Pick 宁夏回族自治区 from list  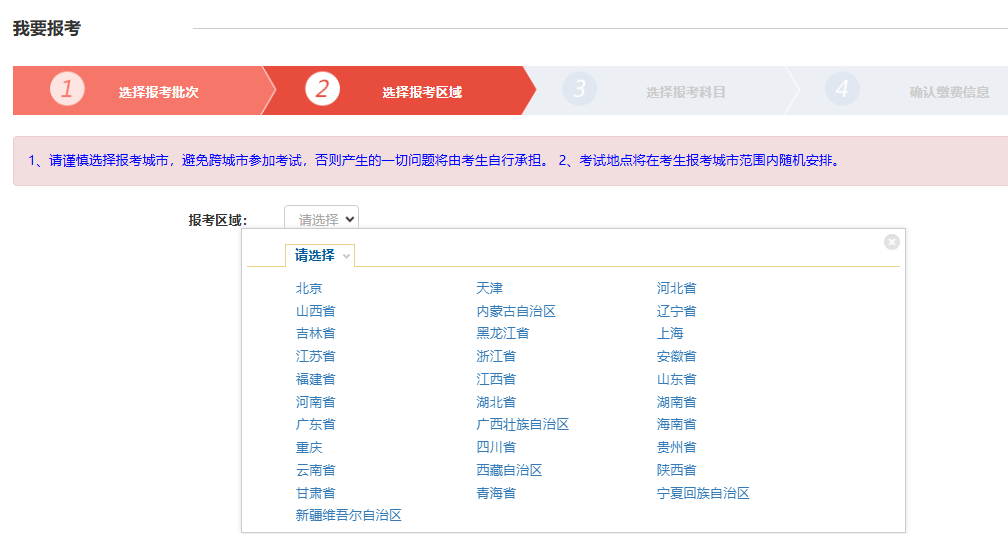(x=702, y=493)
